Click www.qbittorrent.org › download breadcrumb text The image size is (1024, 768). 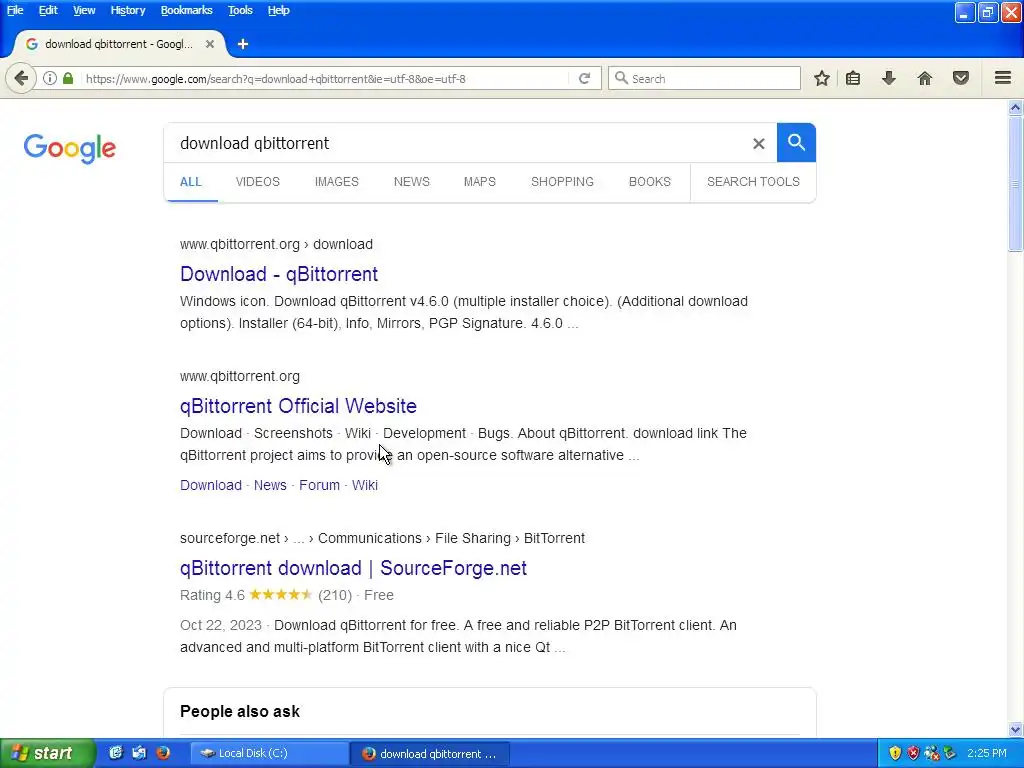click(276, 244)
